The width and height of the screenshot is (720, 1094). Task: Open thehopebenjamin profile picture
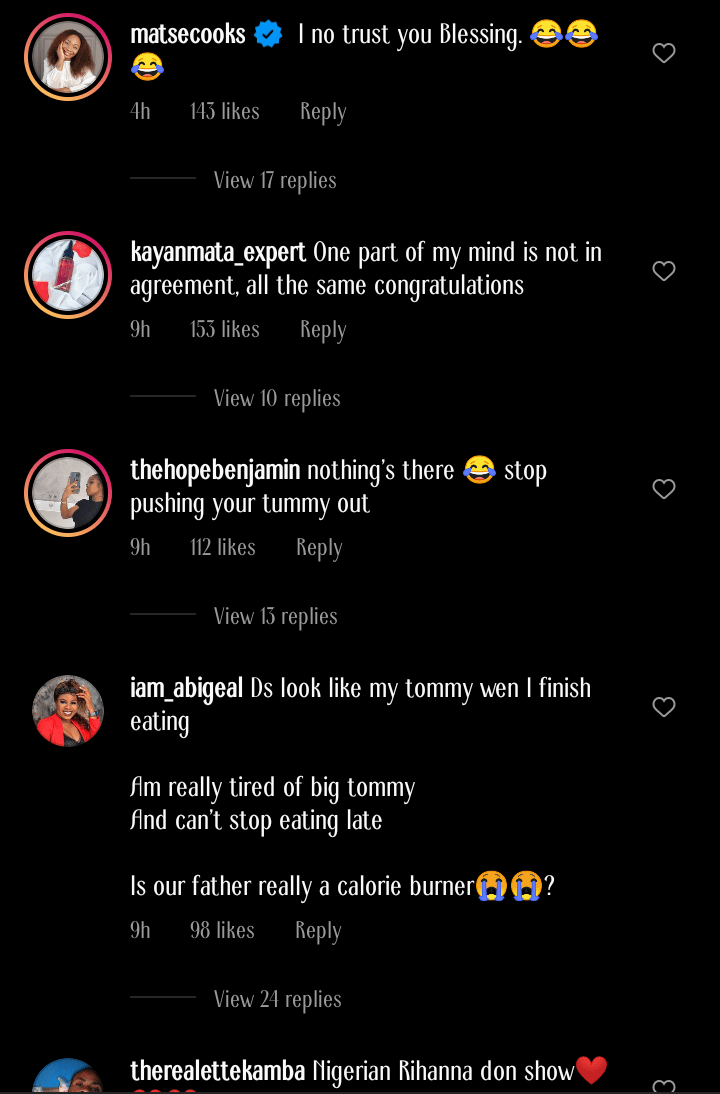pyautogui.click(x=68, y=493)
